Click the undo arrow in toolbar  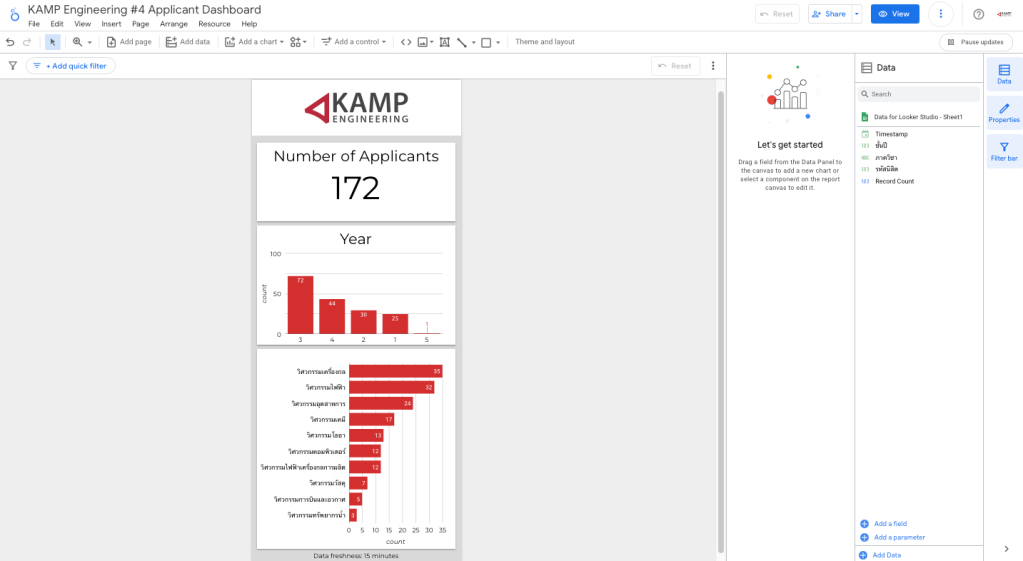pyautogui.click(x=10, y=42)
